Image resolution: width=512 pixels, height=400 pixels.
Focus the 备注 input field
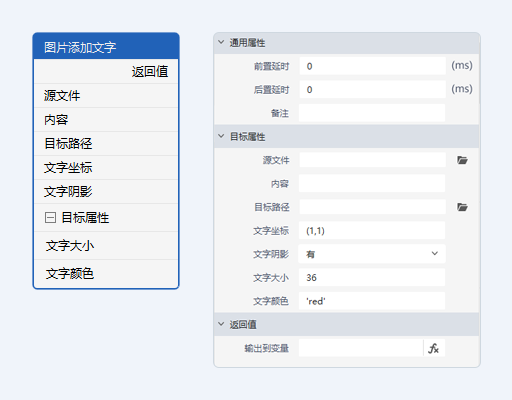coord(372,113)
